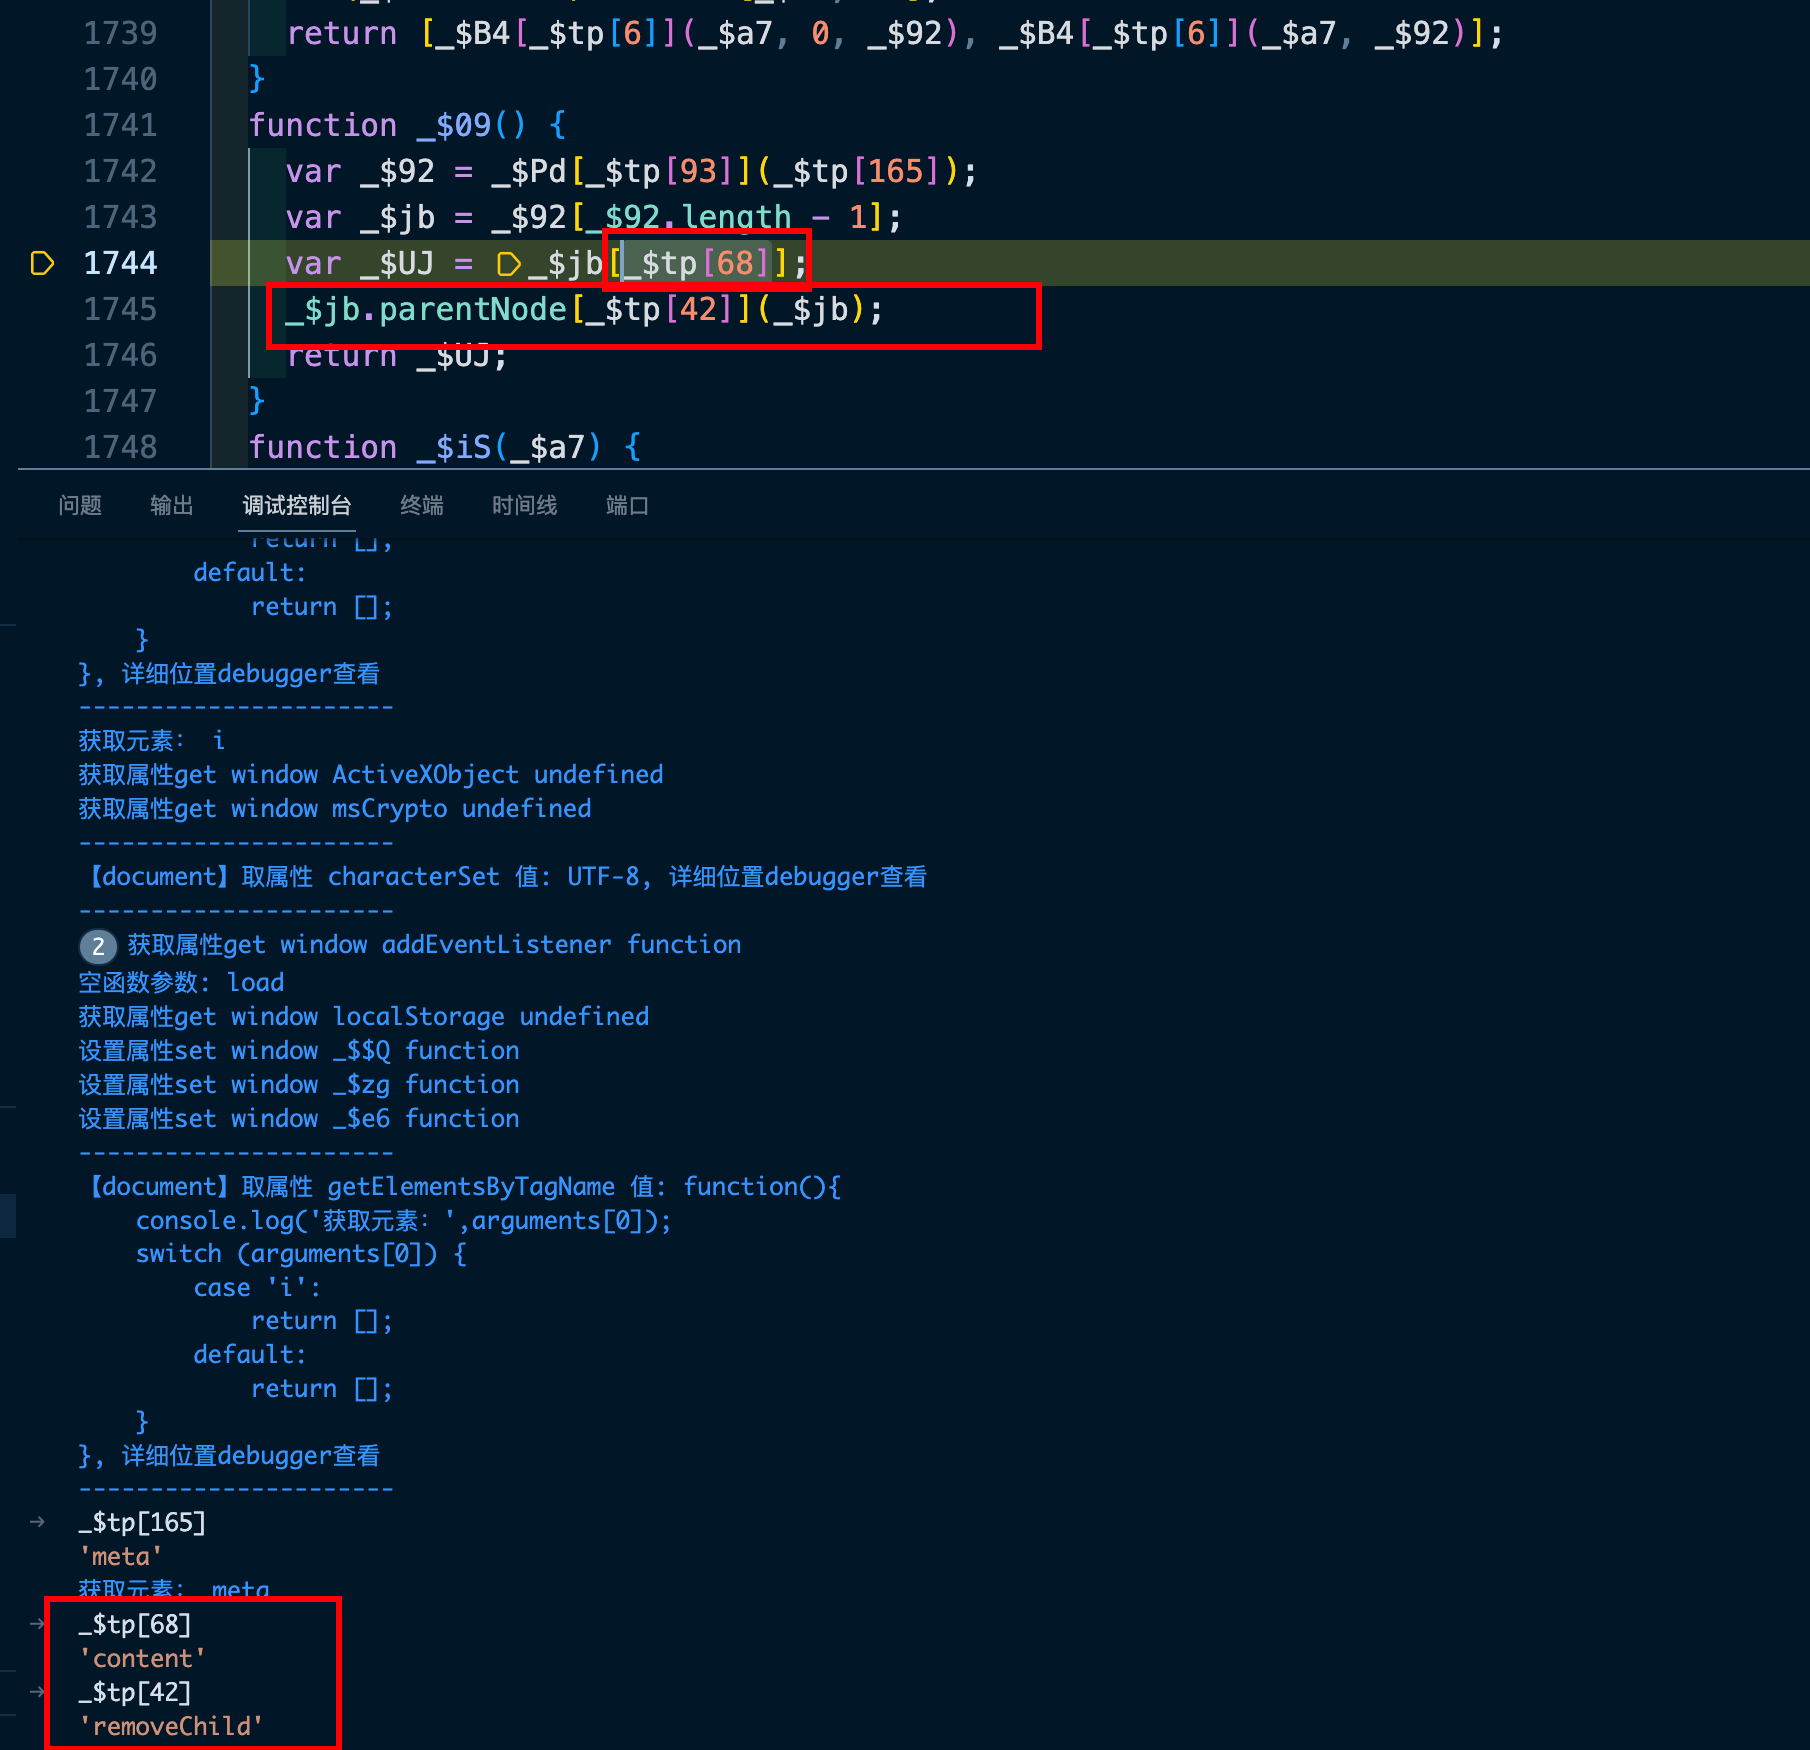Image resolution: width=1810 pixels, height=1750 pixels.
Task: Switch to the 输出 tab
Action: (x=171, y=505)
